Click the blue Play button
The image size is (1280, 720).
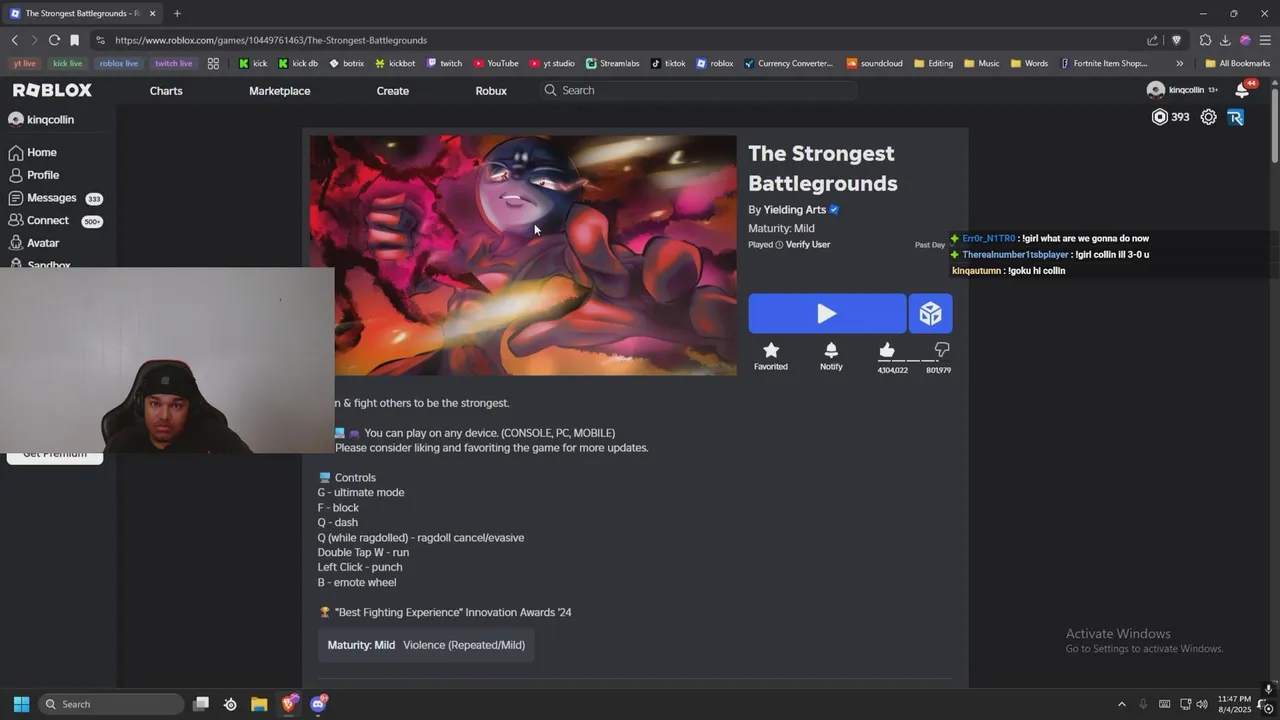tap(827, 314)
